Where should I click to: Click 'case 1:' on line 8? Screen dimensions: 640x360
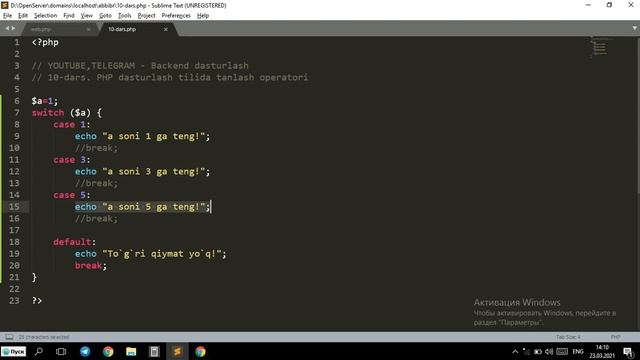click(72, 124)
